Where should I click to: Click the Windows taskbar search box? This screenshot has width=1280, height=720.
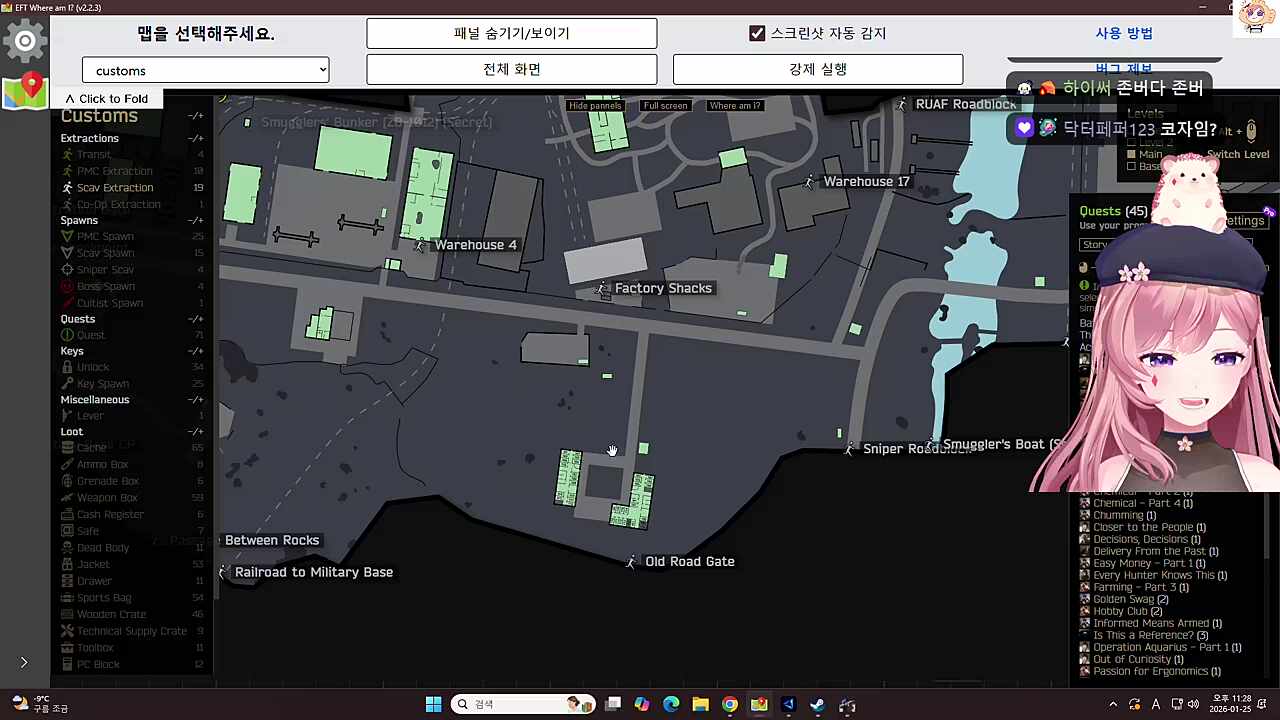[x=523, y=705]
